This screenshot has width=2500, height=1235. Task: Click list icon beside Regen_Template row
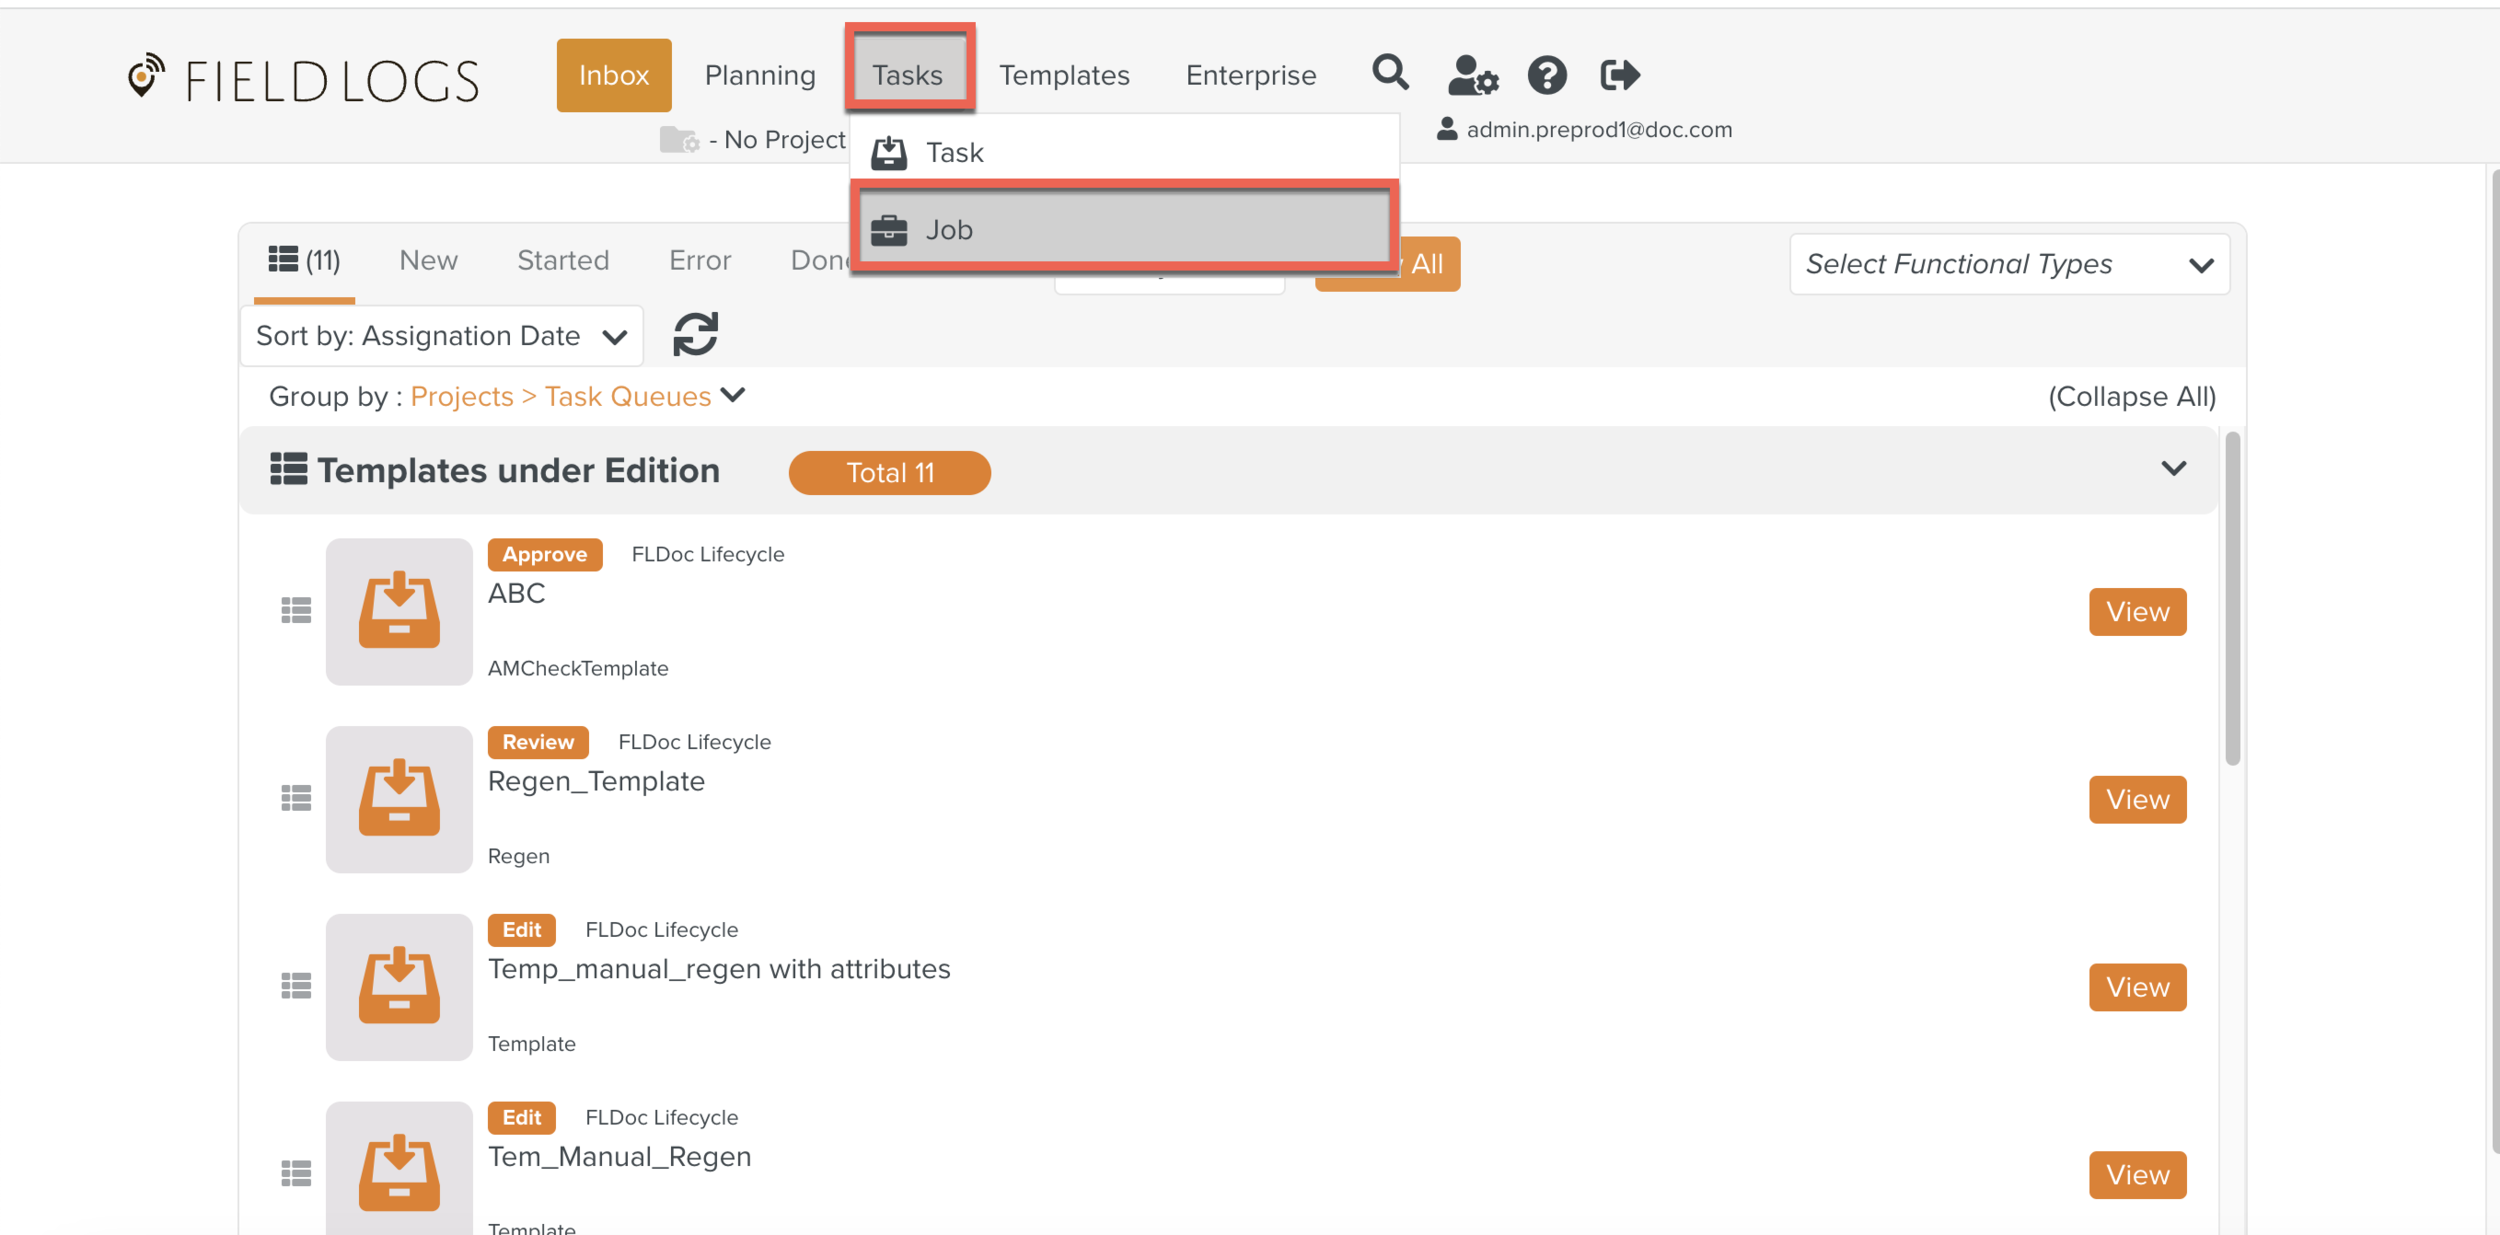click(296, 798)
